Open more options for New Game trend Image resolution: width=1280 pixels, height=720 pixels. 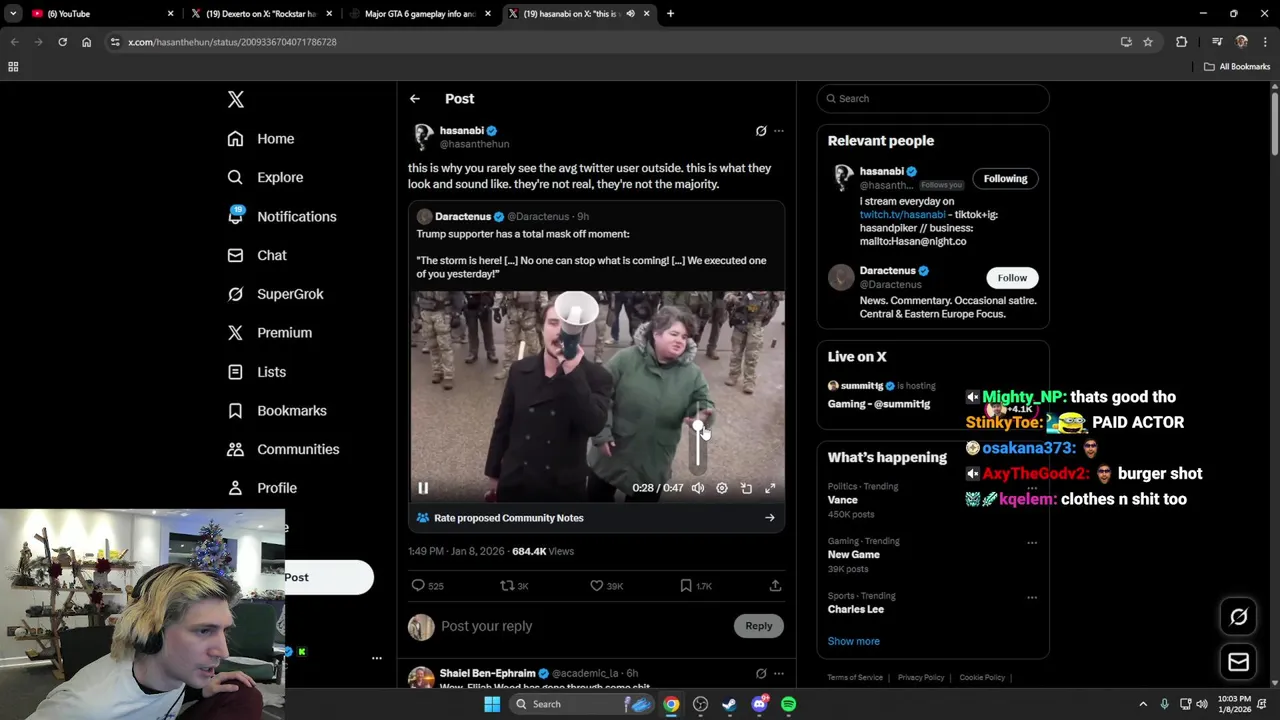tap(1032, 543)
